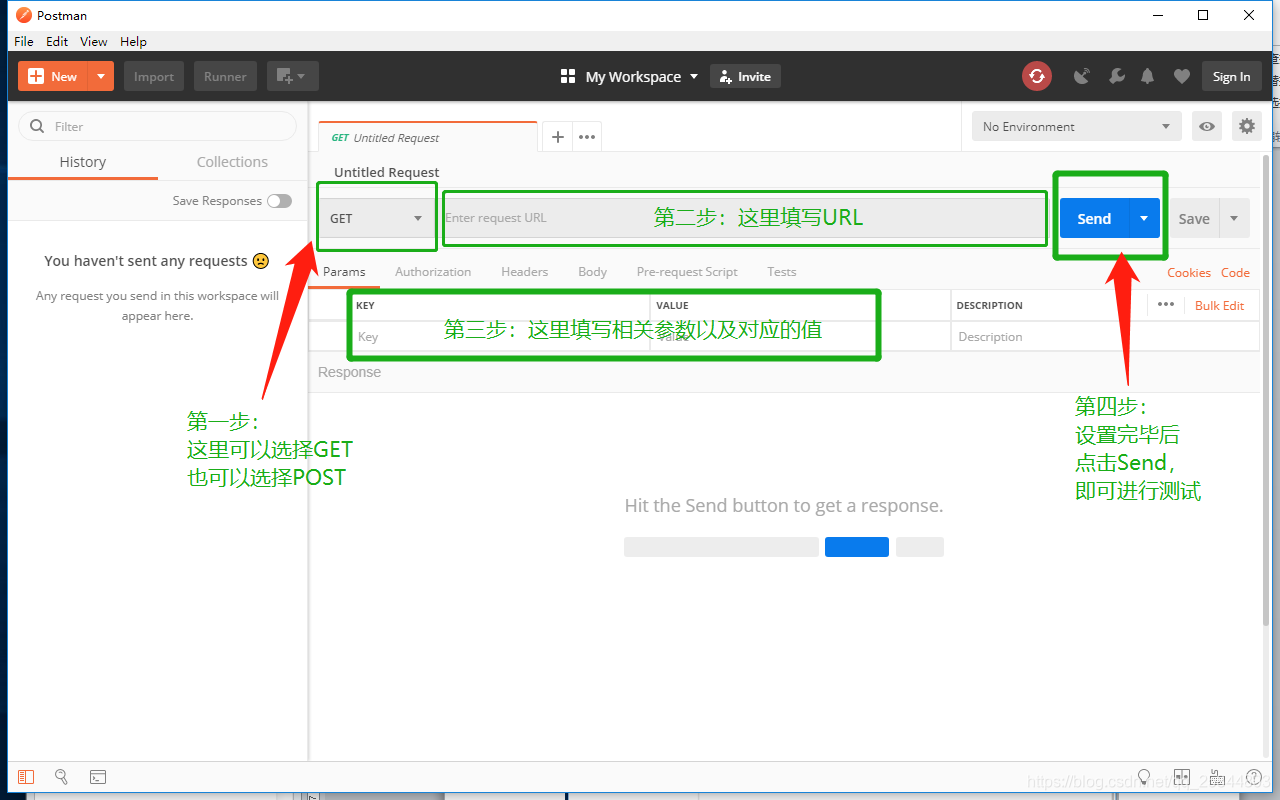The height and width of the screenshot is (800, 1280).
Task: Click the Description parameter field
Action: click(x=1105, y=336)
